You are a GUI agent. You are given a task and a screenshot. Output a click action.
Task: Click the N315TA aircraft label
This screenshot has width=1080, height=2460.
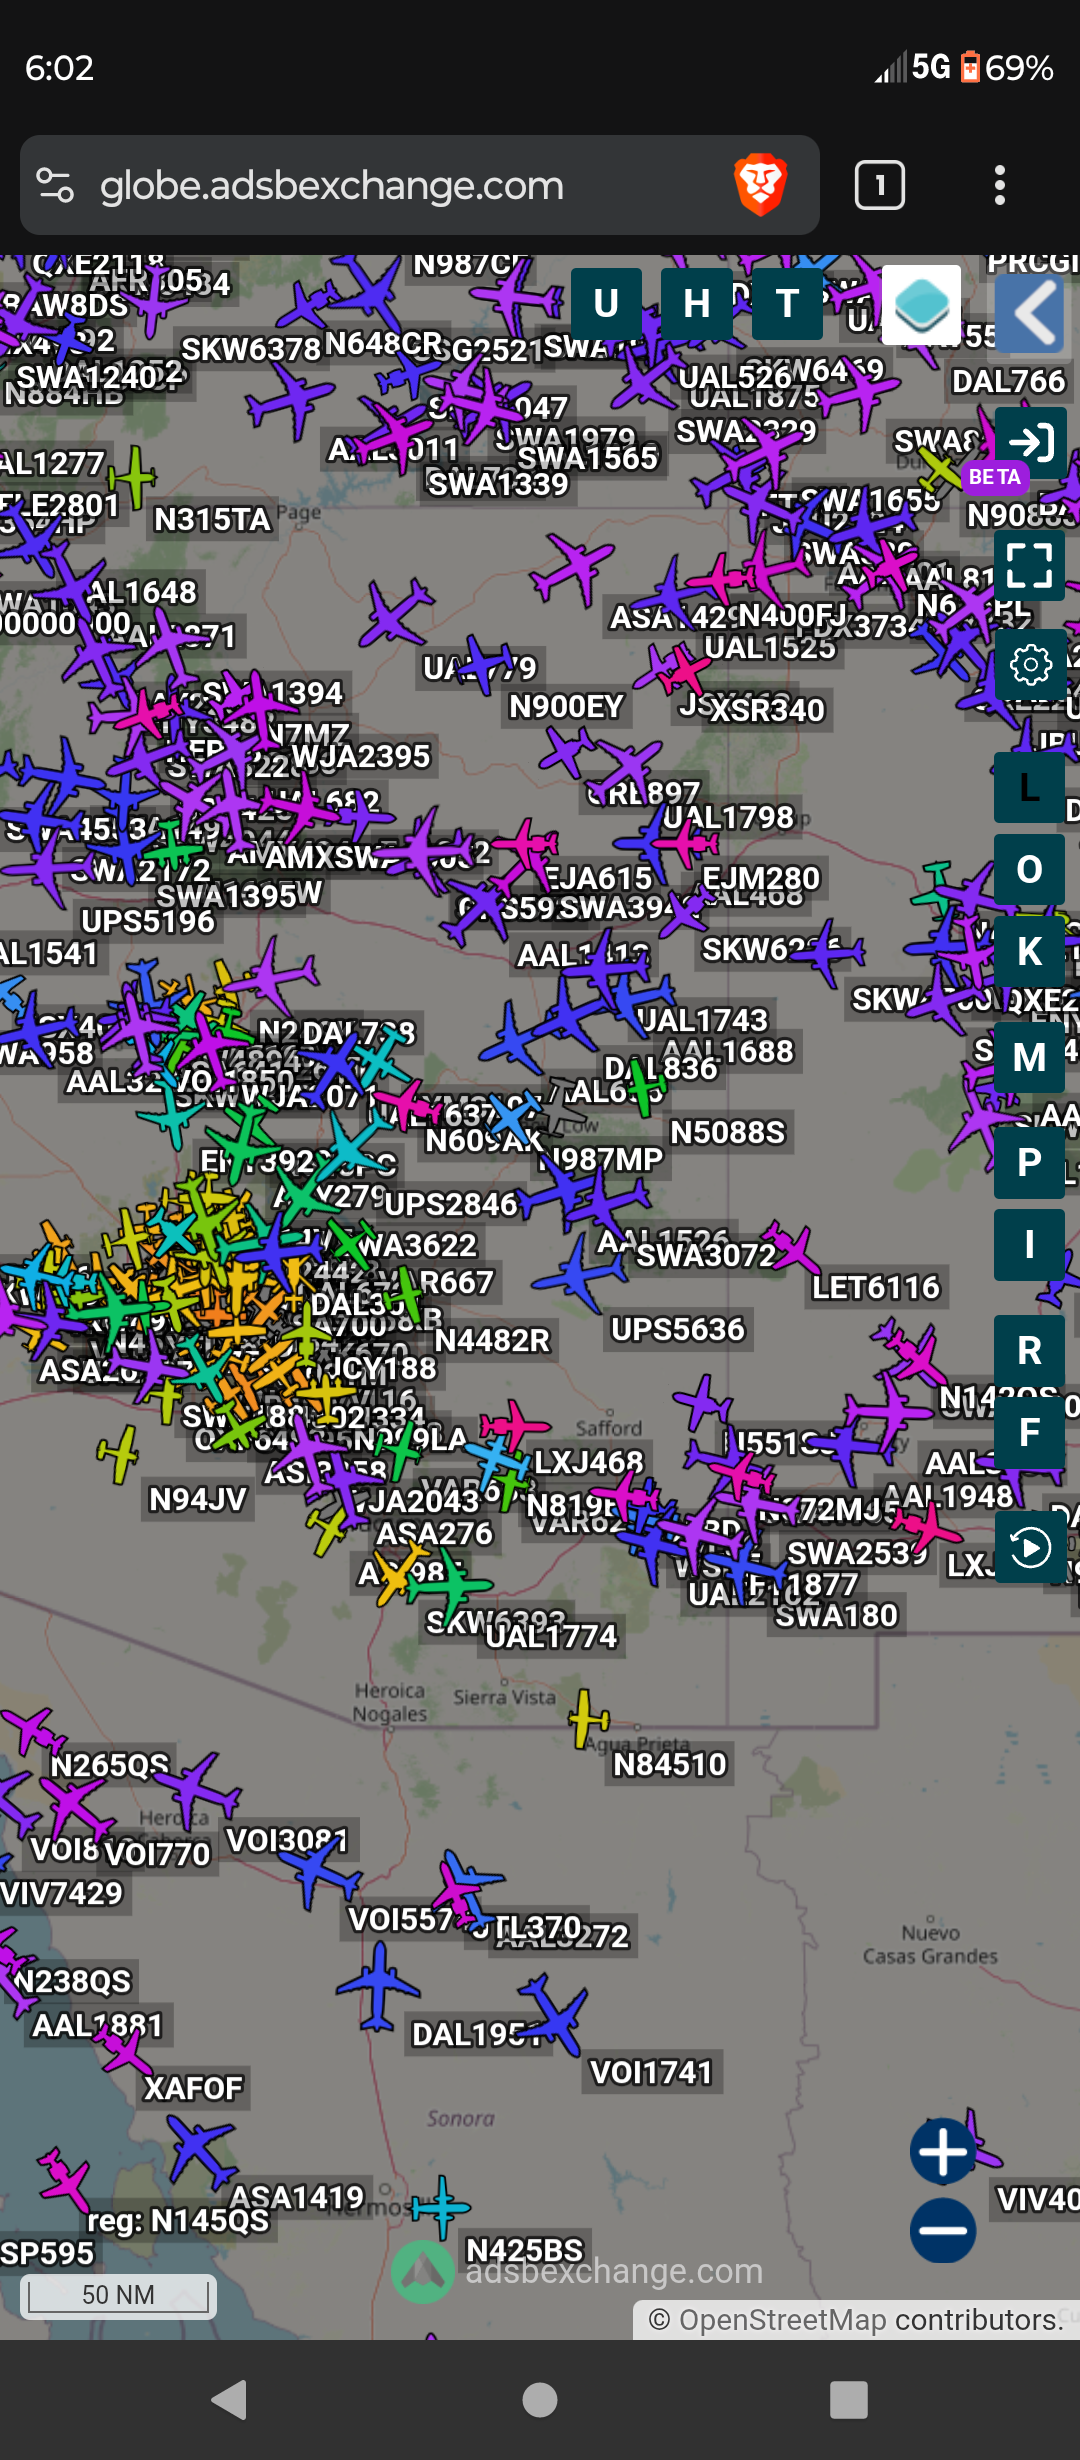pyautogui.click(x=213, y=520)
